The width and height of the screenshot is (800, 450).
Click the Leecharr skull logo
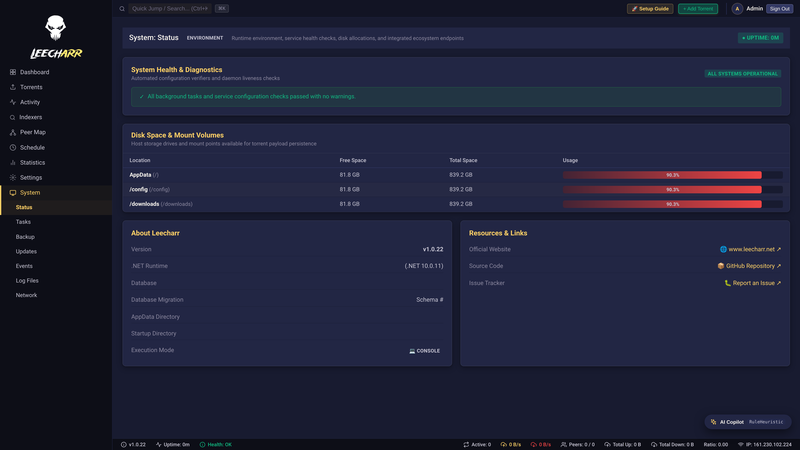tap(55, 28)
